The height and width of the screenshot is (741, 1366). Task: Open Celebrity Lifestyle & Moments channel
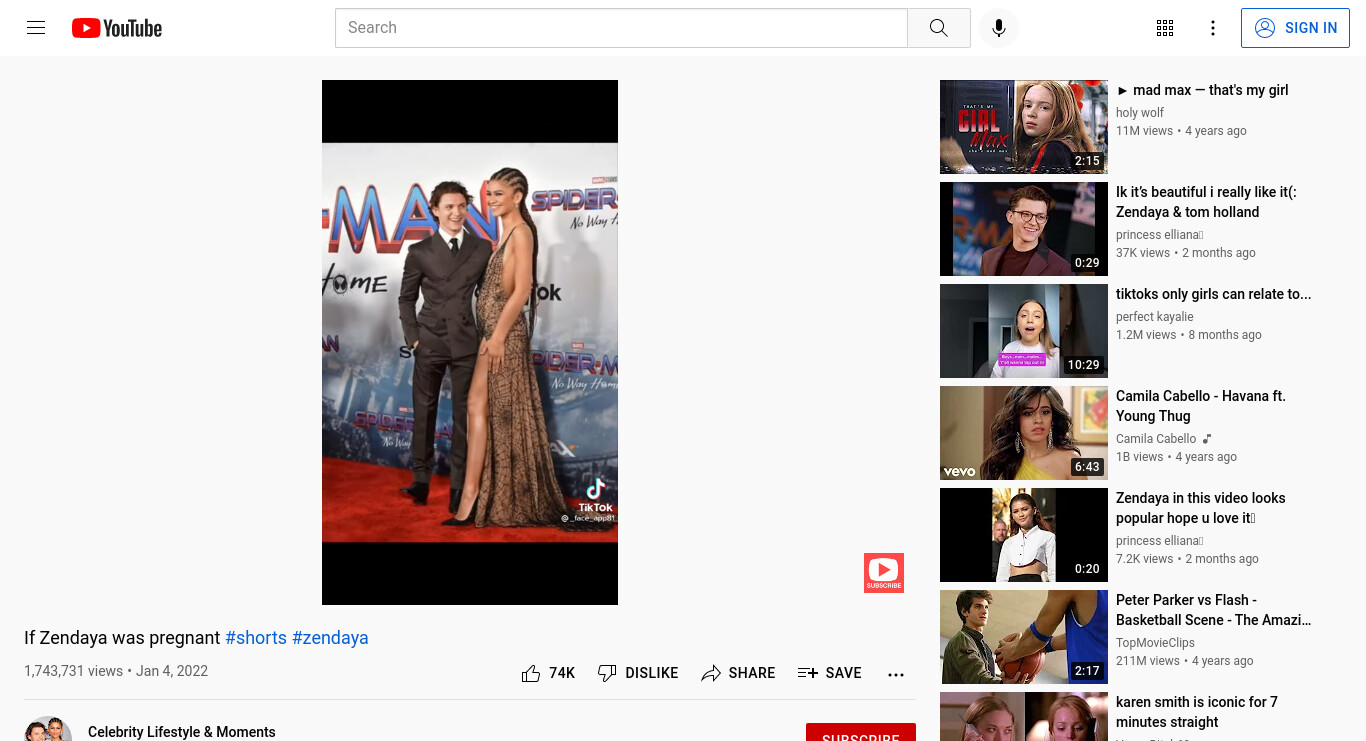182,732
